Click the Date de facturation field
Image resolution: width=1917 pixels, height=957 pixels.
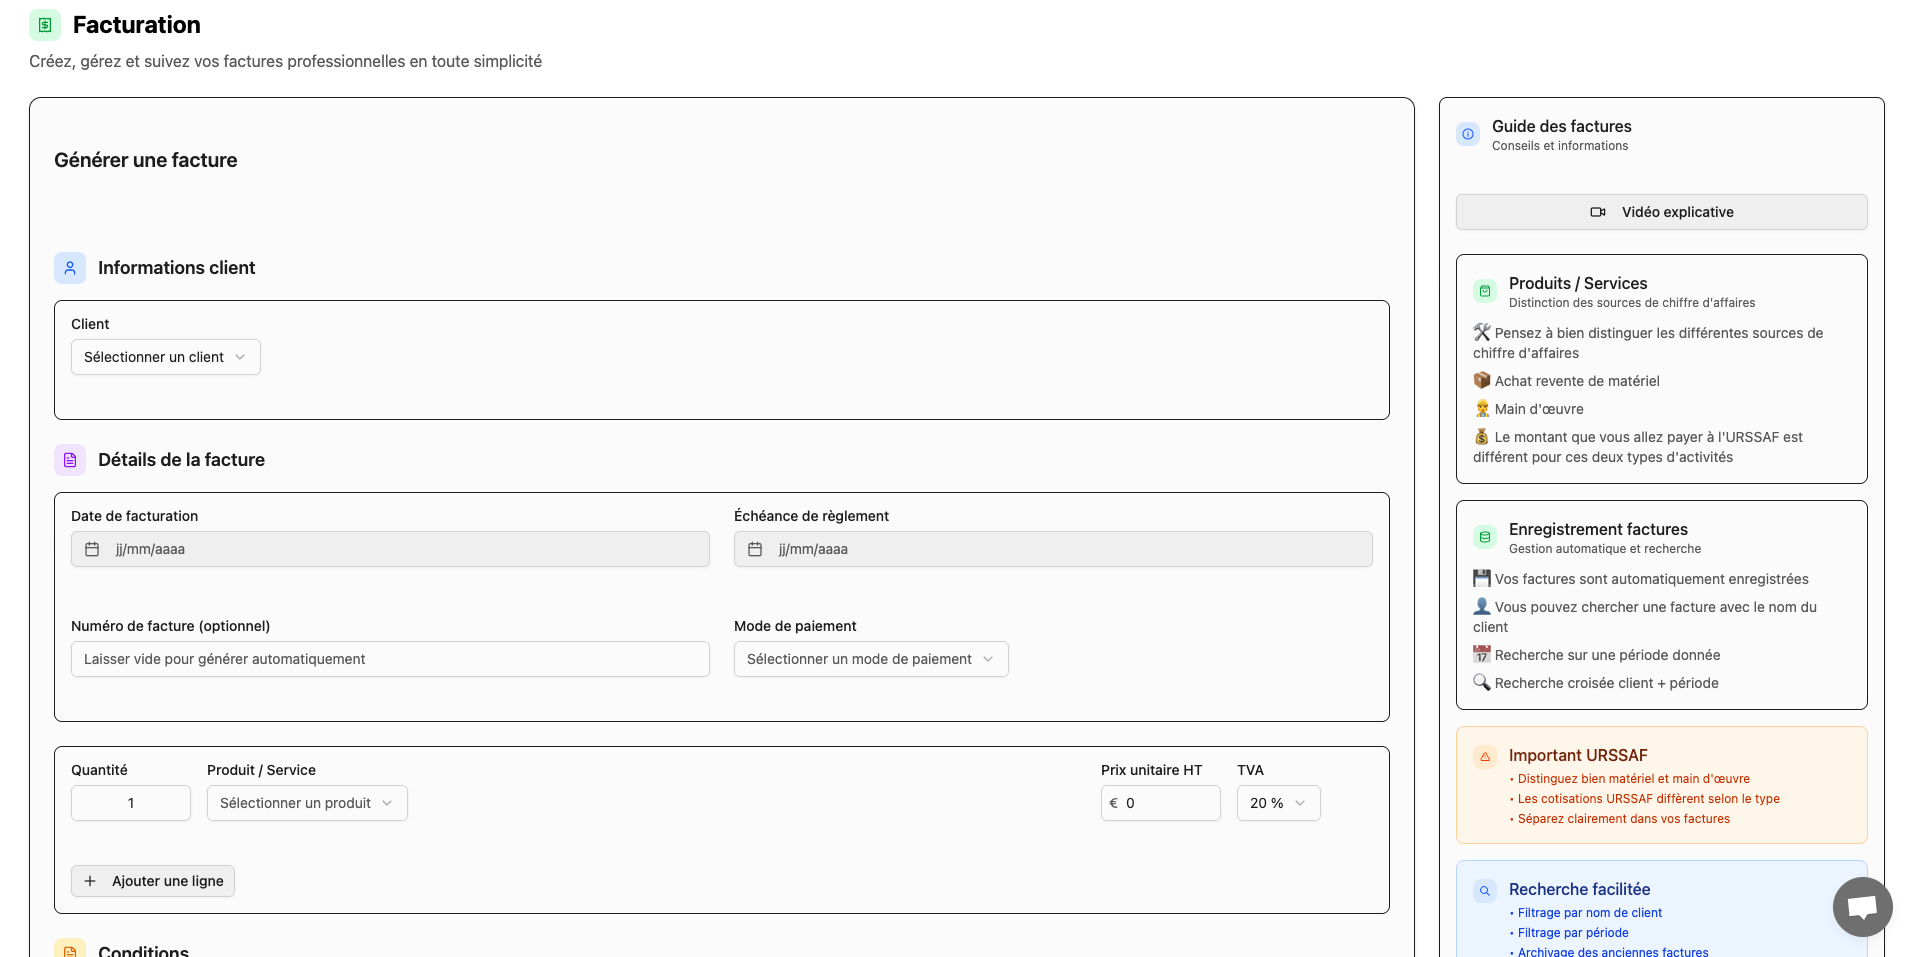390,549
